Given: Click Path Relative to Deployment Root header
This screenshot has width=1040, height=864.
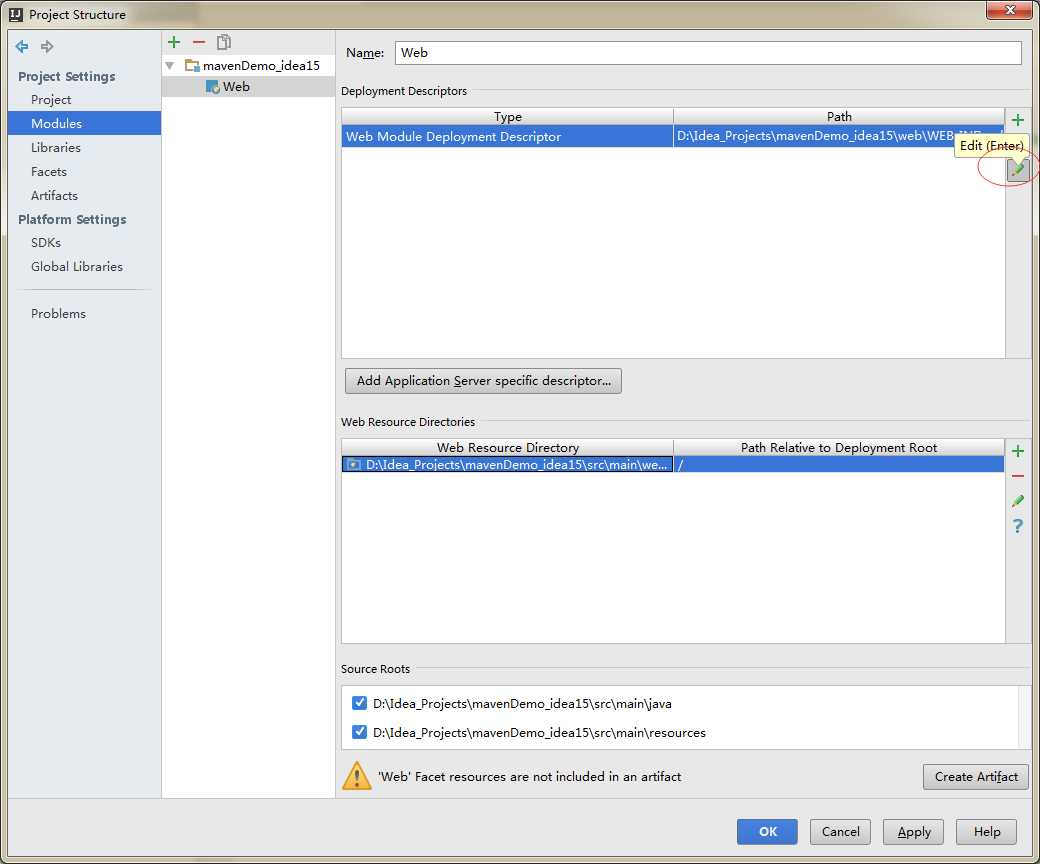Looking at the screenshot, I should tap(839, 448).
